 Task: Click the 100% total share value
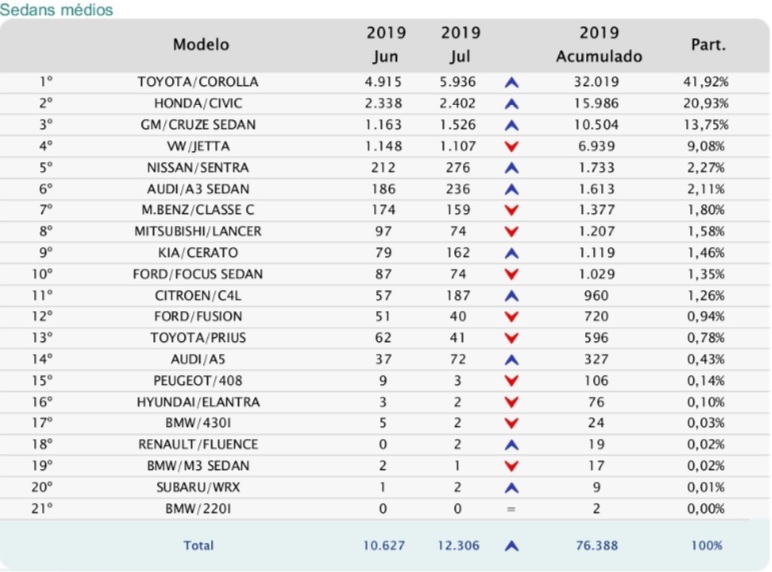707,545
